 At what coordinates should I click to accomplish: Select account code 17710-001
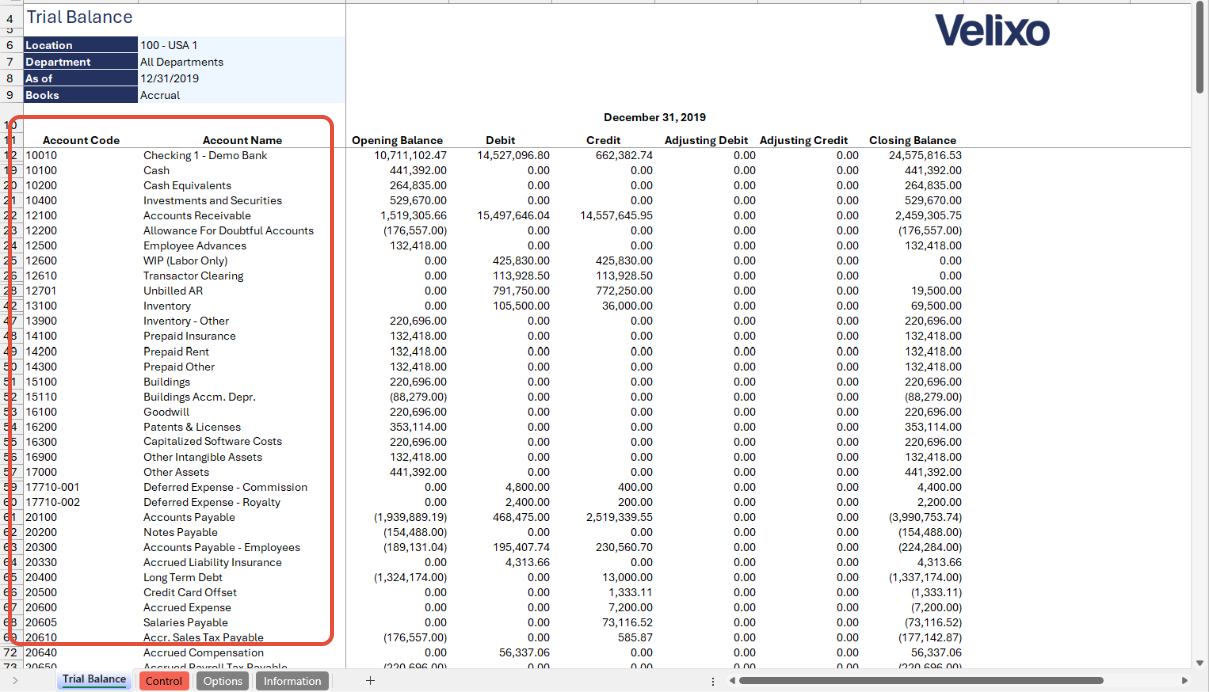pyautogui.click(x=52, y=487)
